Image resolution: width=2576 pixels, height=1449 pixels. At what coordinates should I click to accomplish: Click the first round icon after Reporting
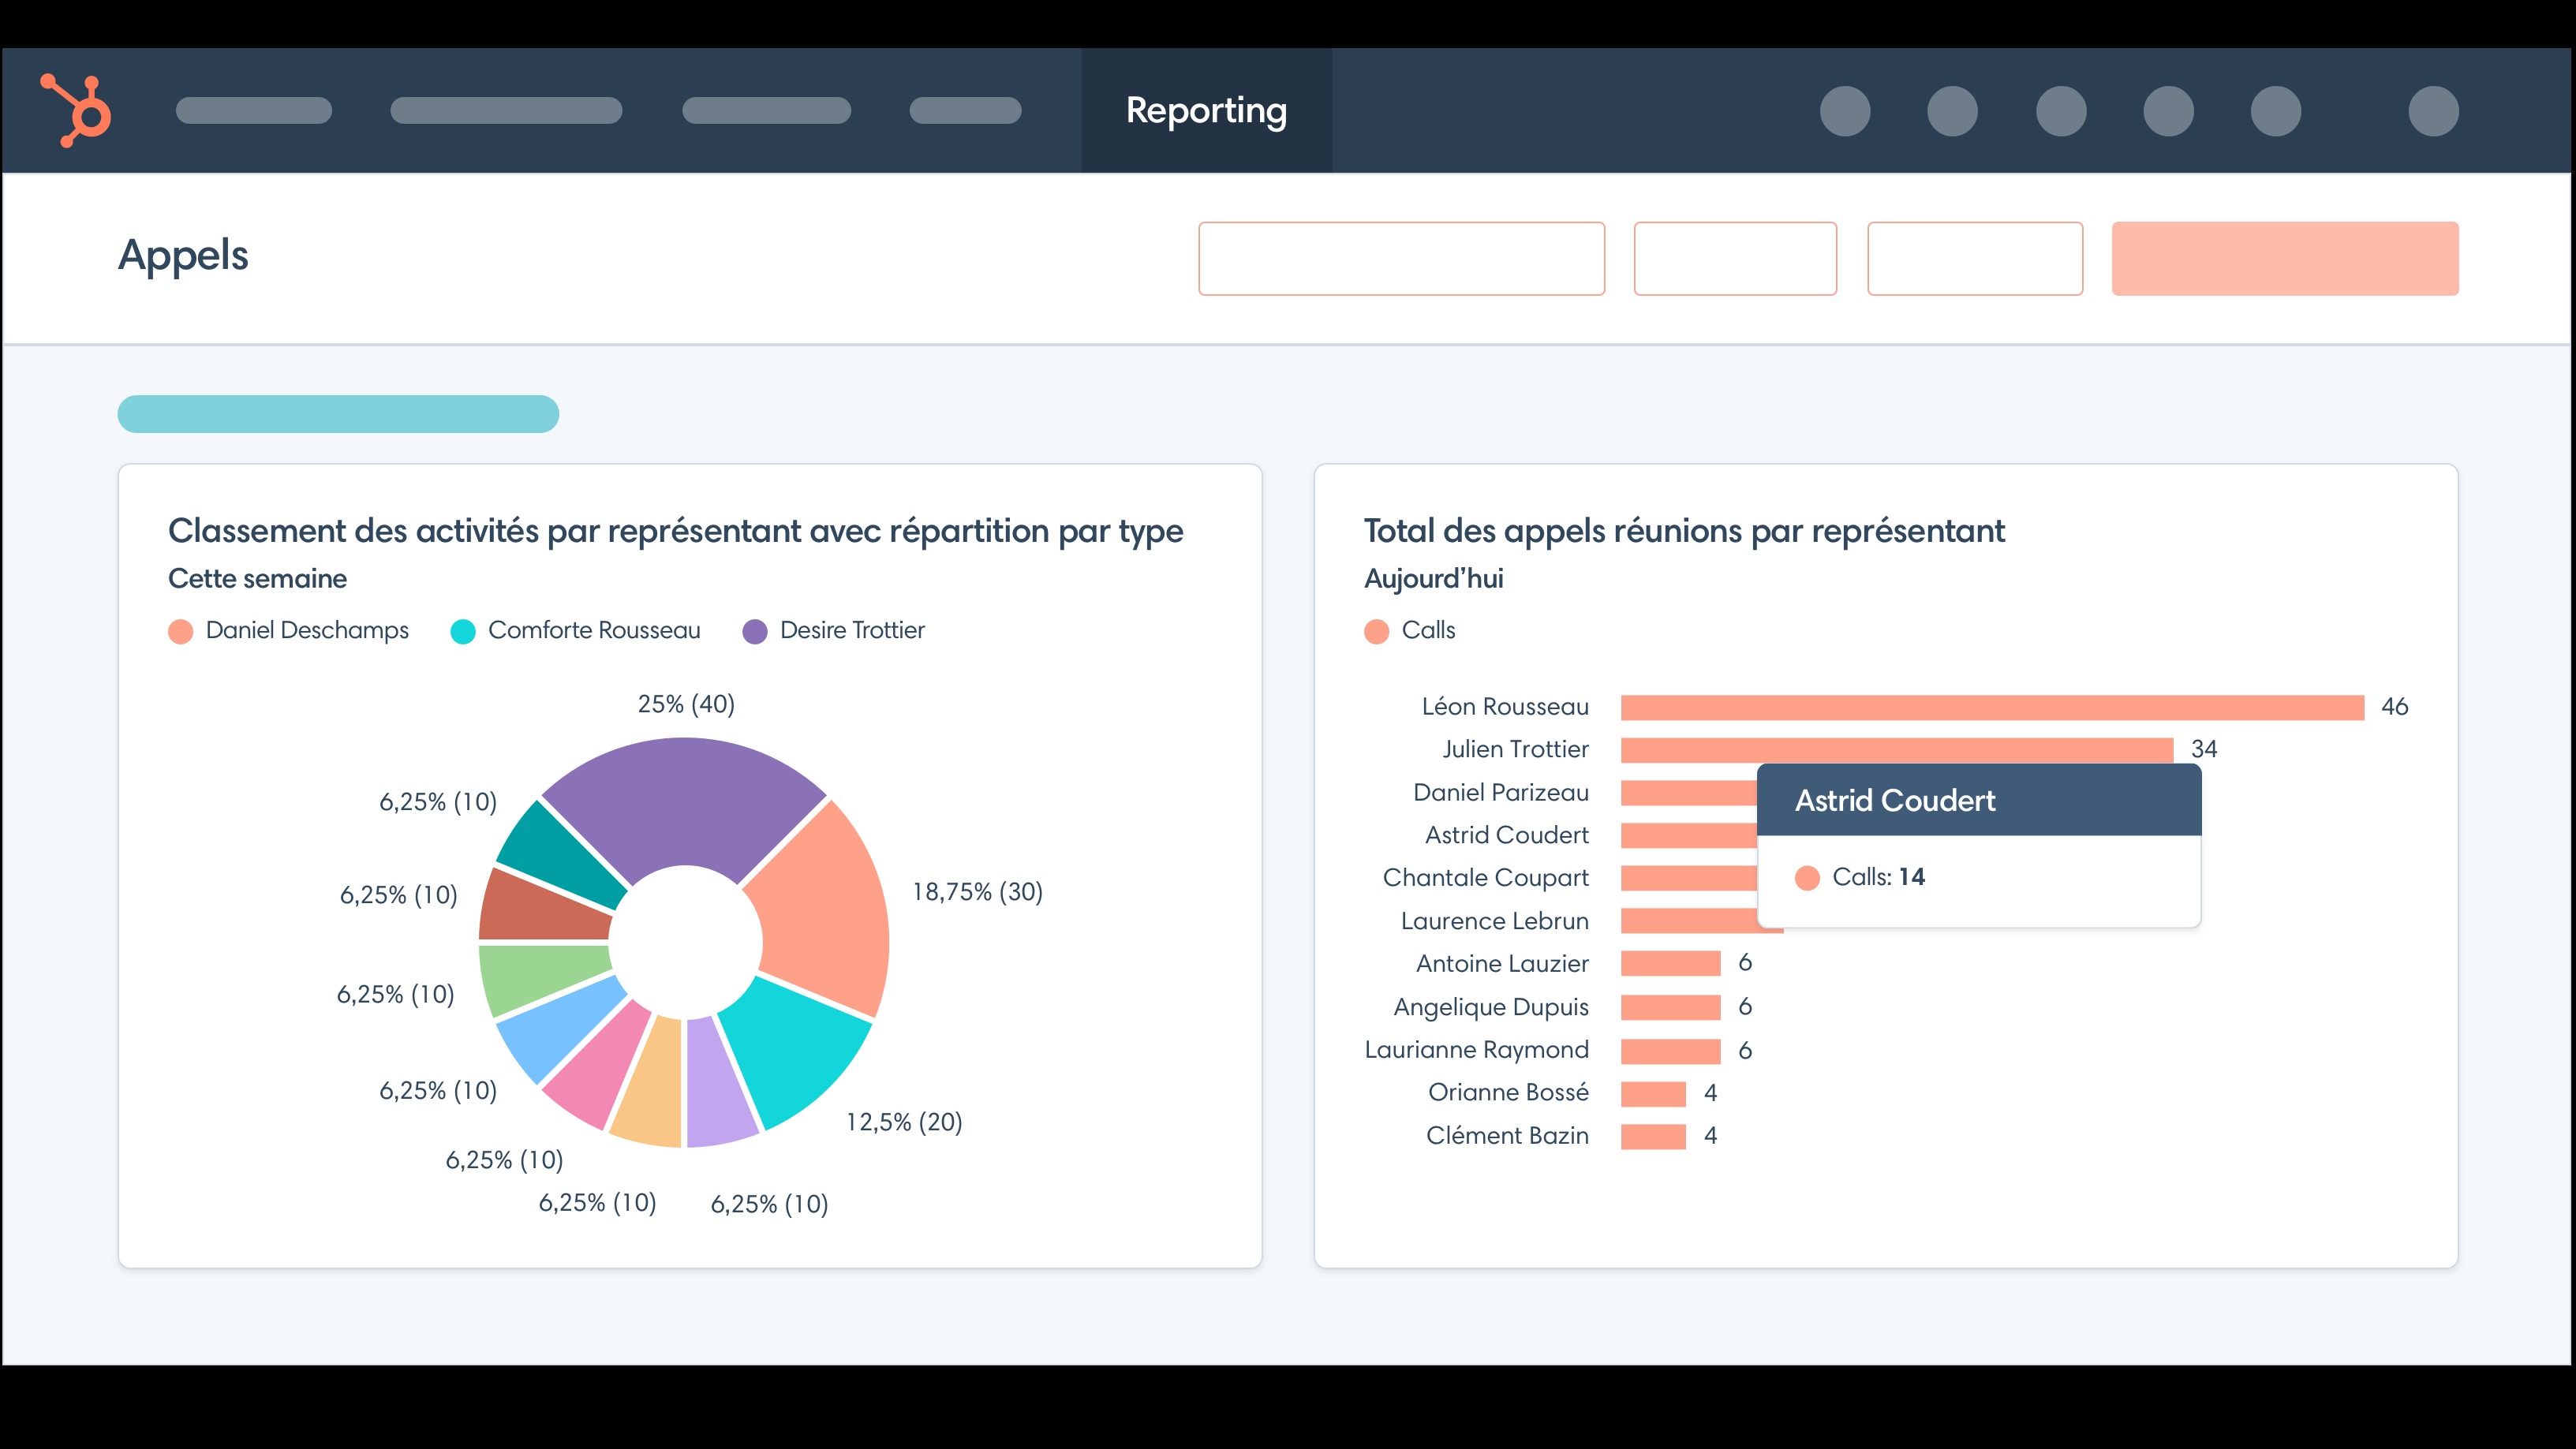[1845, 111]
